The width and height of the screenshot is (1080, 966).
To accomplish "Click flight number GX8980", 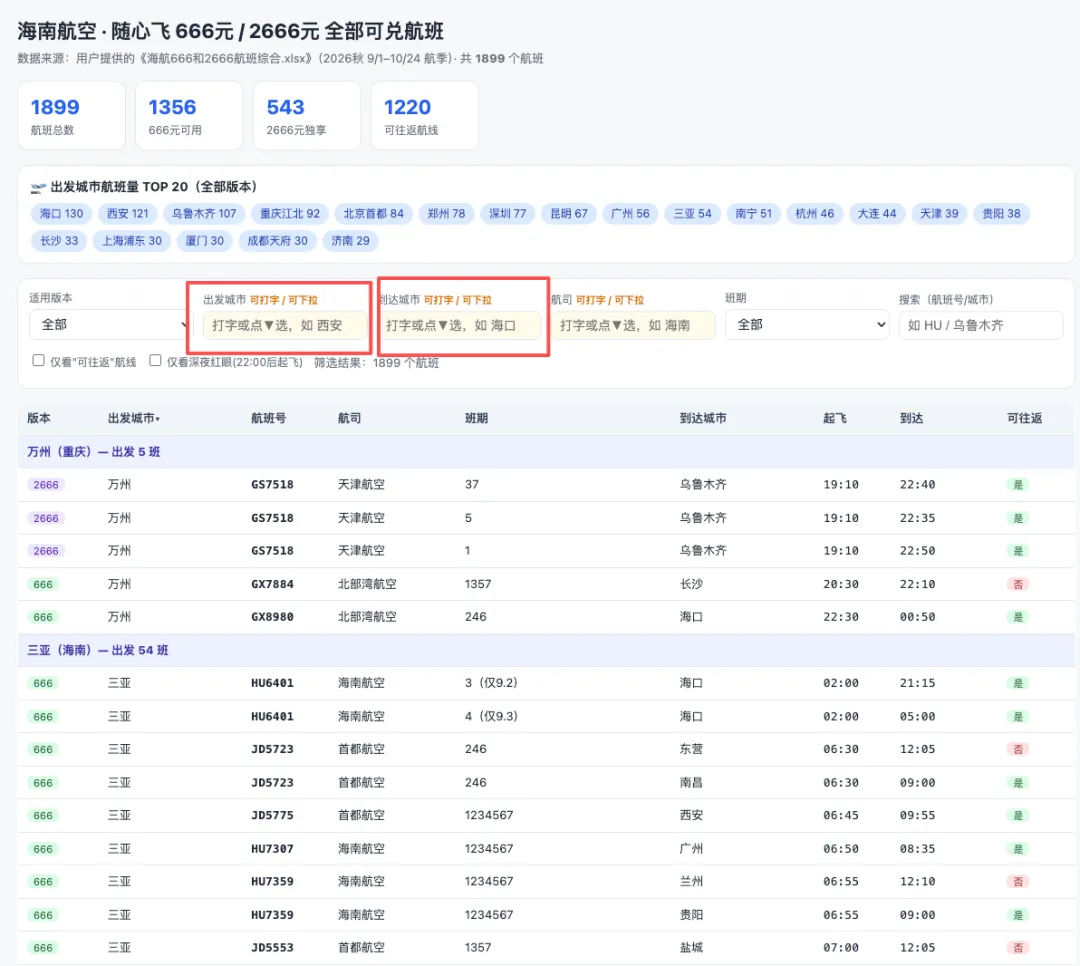I will click(x=272, y=617).
